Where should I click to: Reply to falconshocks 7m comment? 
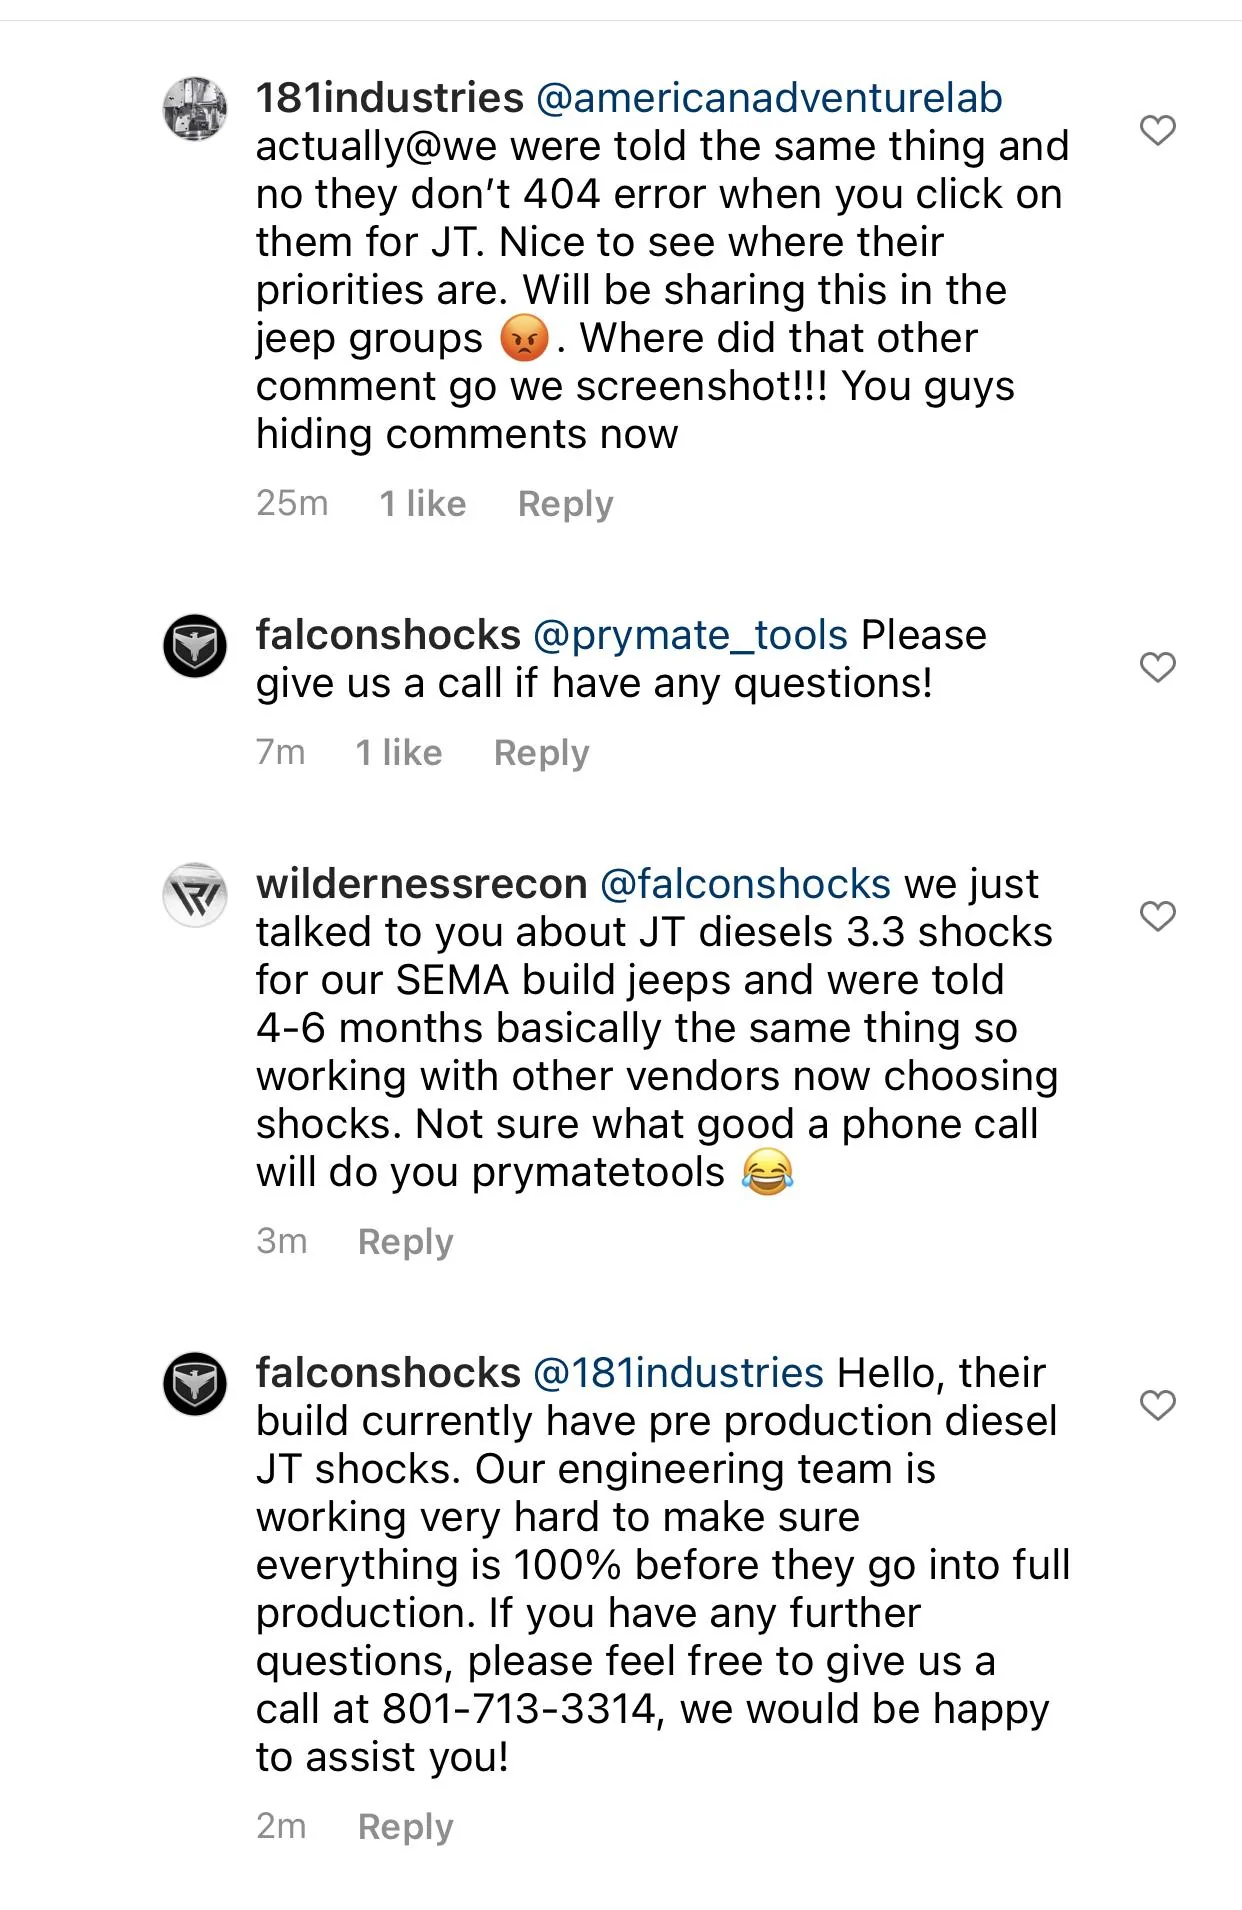coord(541,753)
